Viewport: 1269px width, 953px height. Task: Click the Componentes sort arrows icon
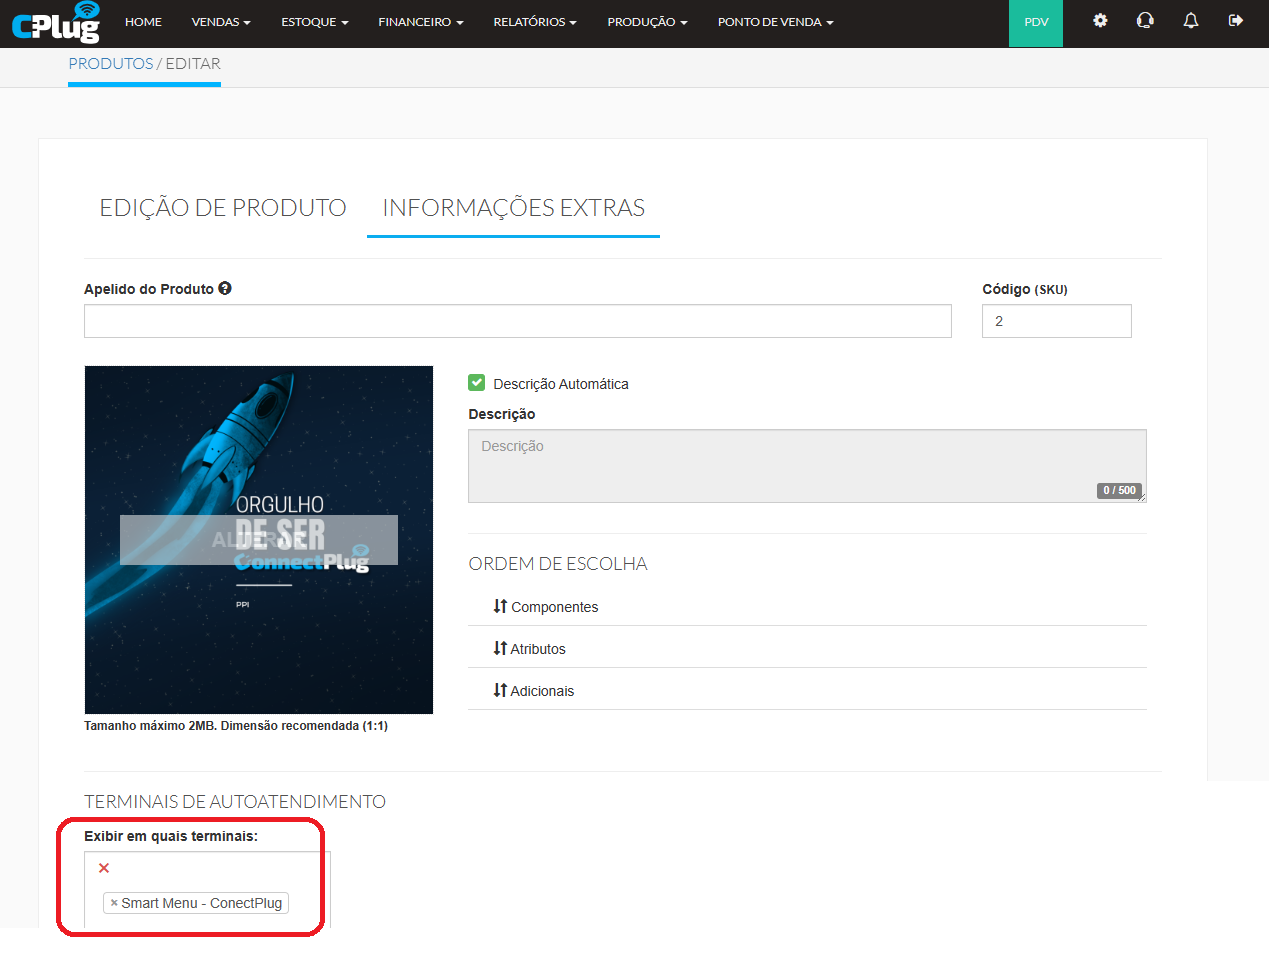click(x=500, y=606)
